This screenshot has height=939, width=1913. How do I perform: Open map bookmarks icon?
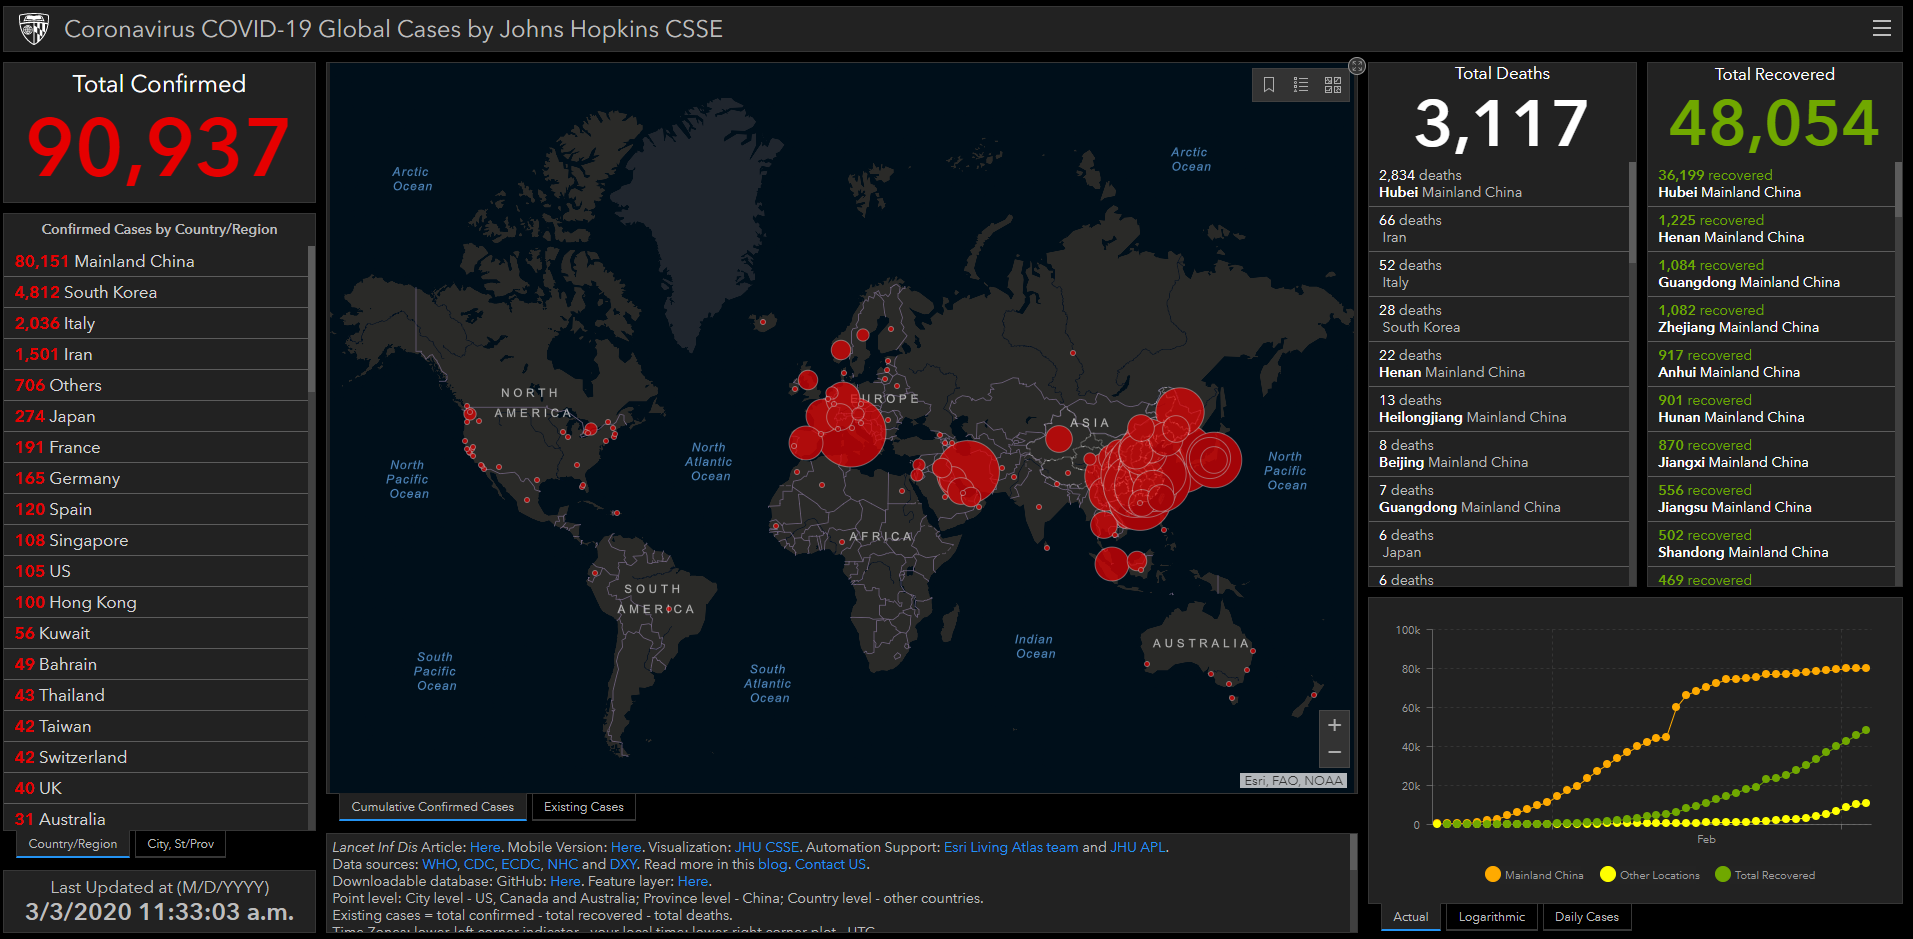(1269, 85)
